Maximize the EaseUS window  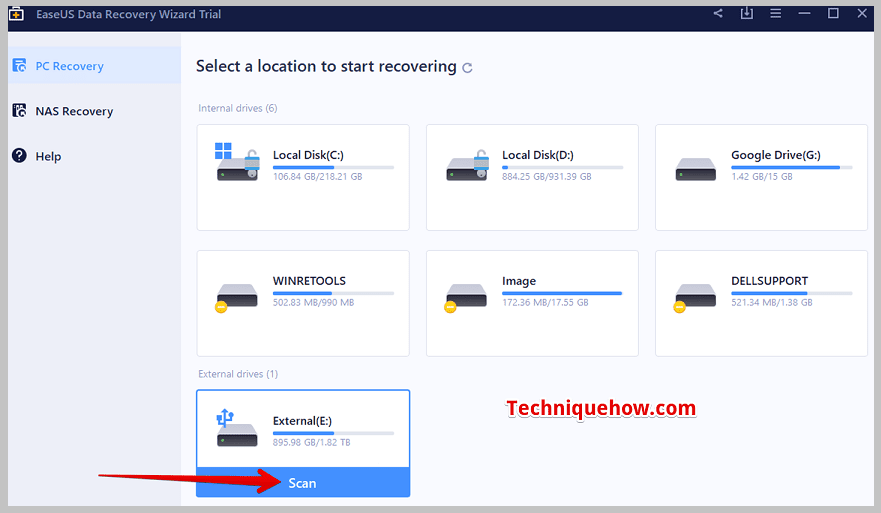point(833,13)
